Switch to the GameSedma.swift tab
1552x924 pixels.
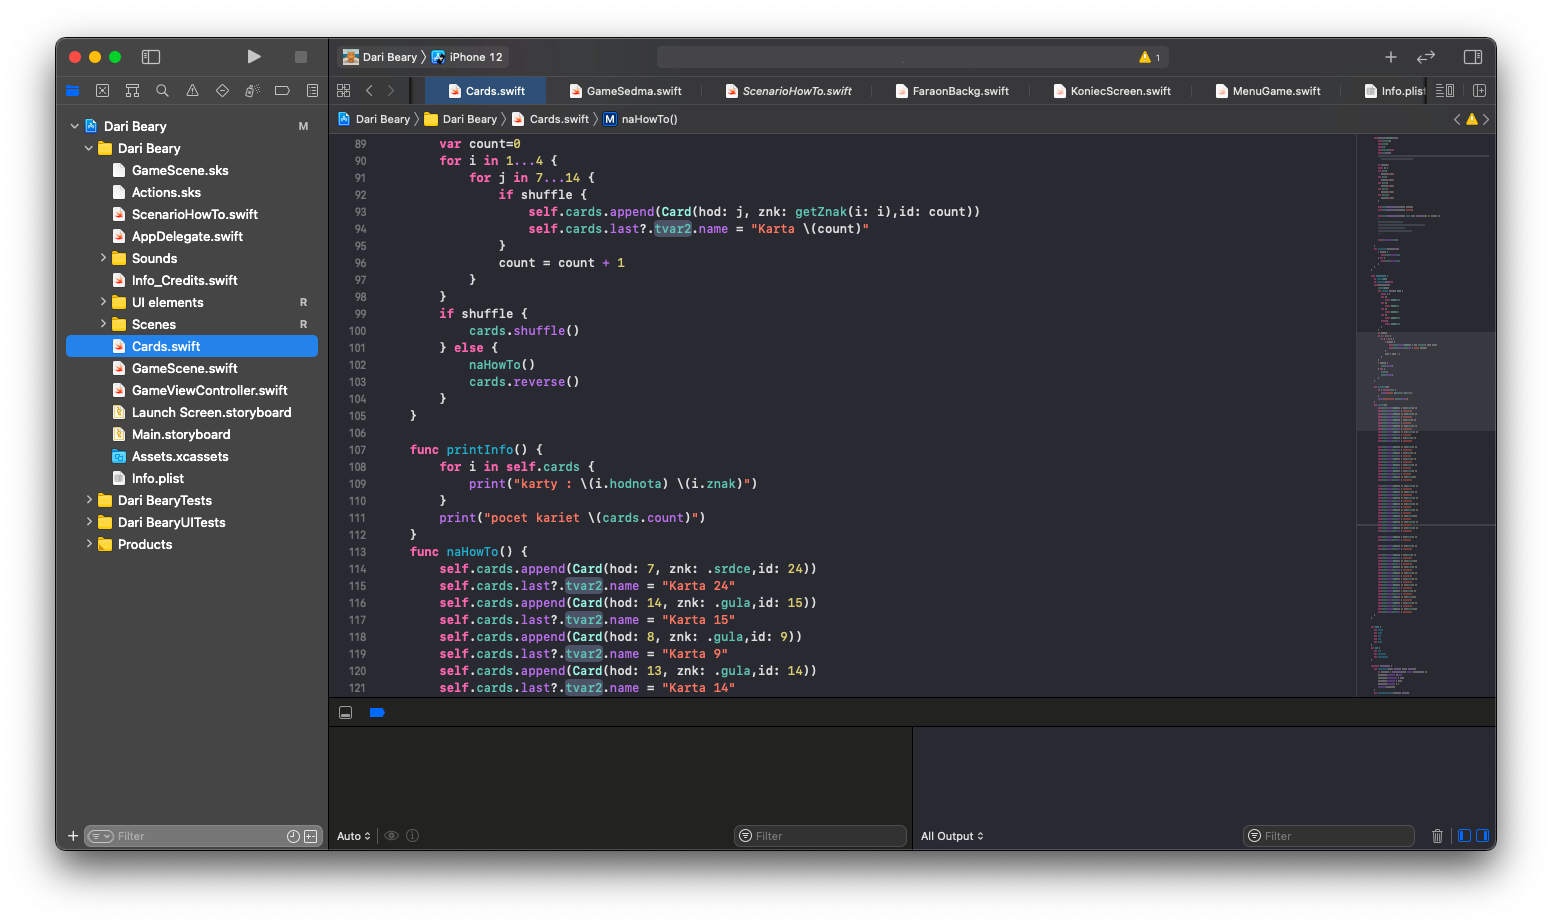point(633,91)
